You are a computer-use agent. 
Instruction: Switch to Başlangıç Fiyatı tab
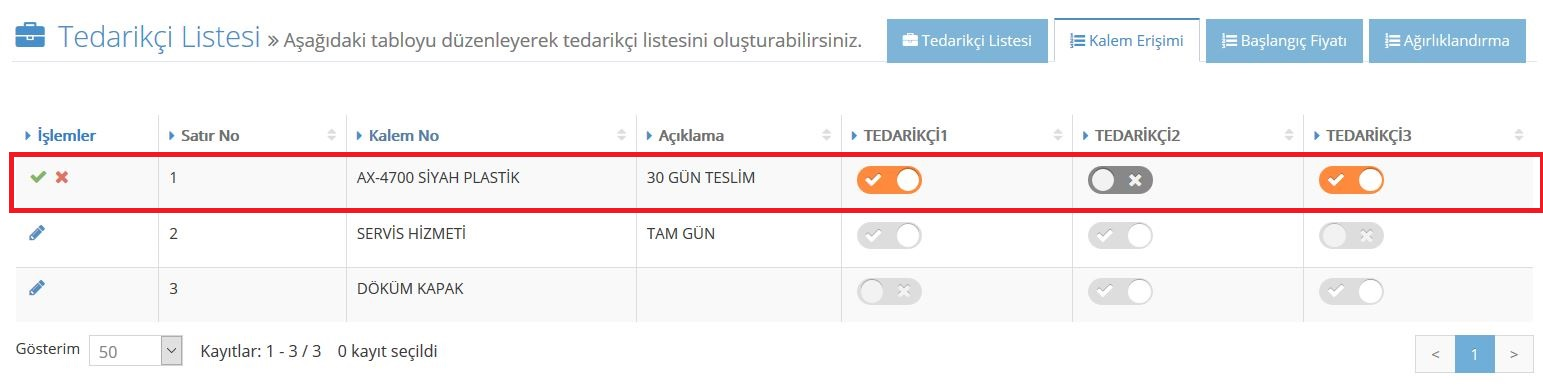[x=1282, y=41]
